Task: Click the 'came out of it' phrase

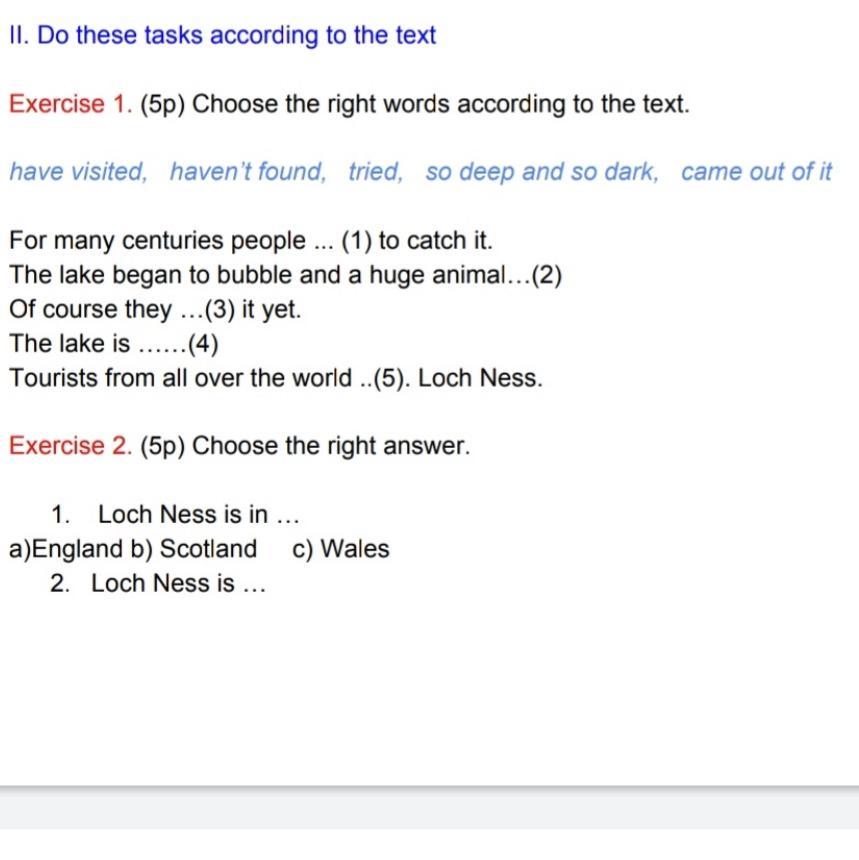Action: click(x=756, y=172)
